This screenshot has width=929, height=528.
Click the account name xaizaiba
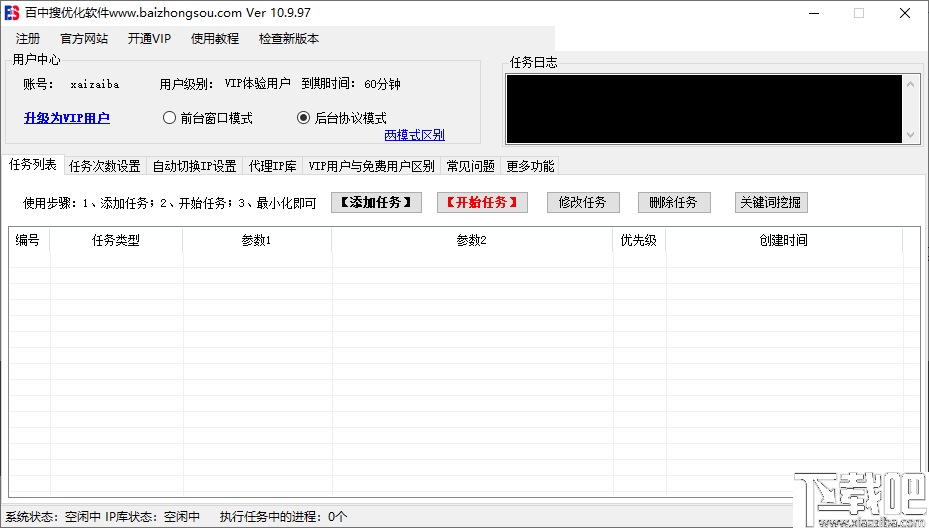pyautogui.click(x=95, y=85)
